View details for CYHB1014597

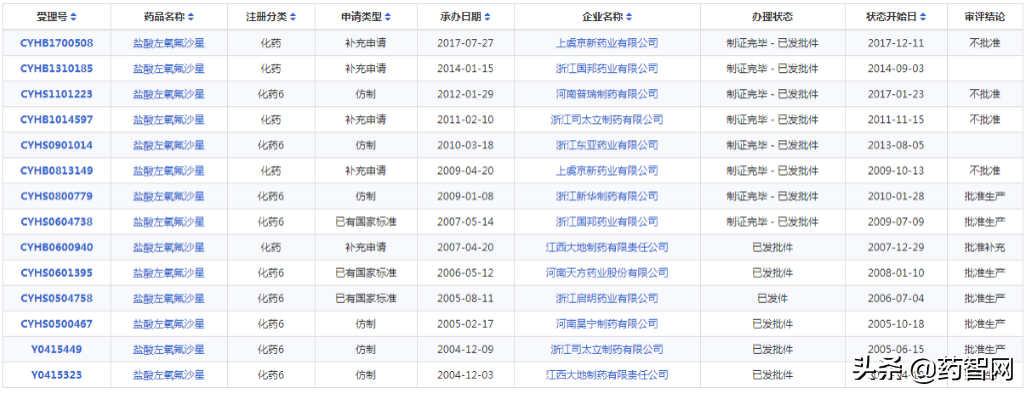[x=56, y=120]
